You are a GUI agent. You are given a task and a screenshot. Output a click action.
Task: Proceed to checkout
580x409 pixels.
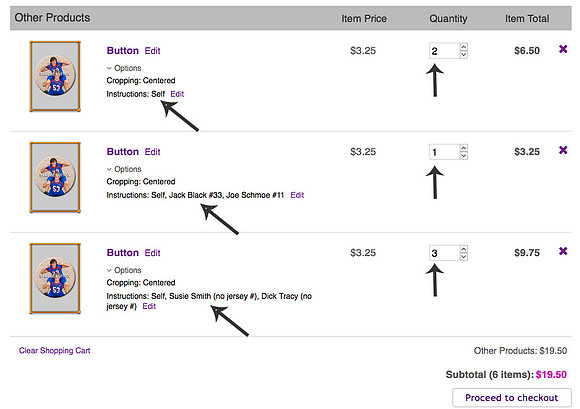[x=512, y=398]
